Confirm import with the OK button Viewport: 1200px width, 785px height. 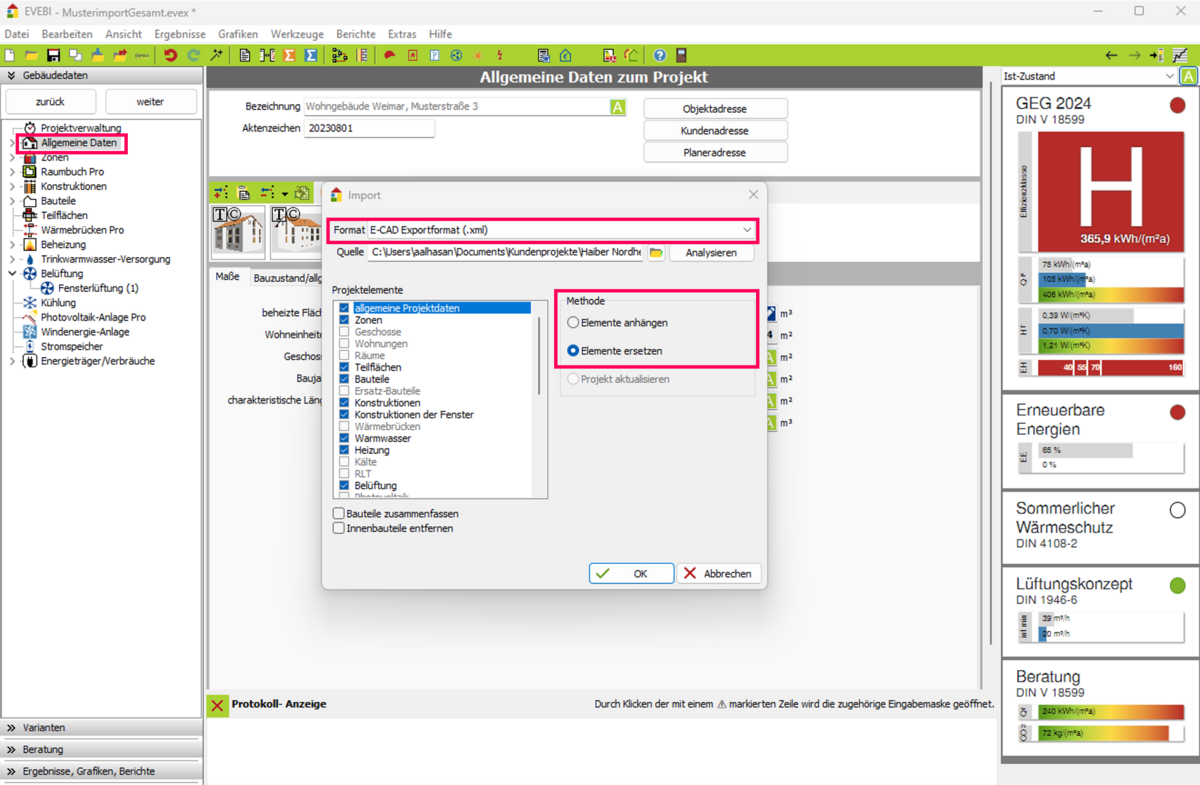tap(630, 574)
